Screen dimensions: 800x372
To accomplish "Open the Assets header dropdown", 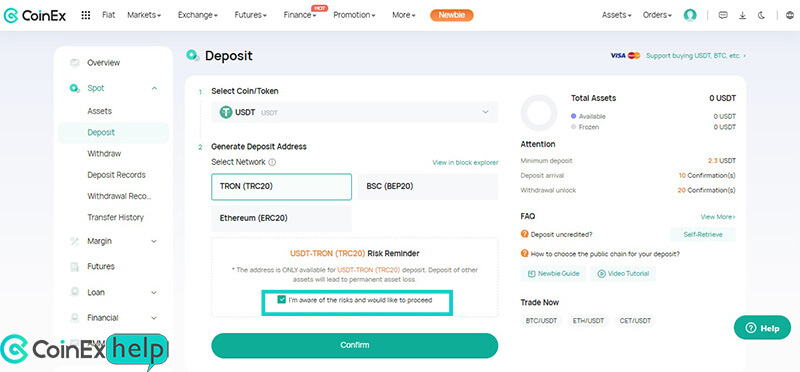I will coord(617,15).
